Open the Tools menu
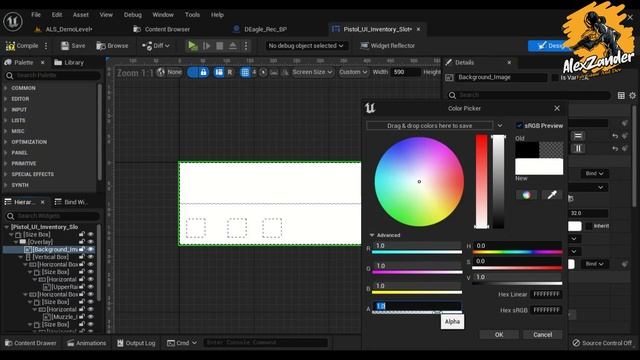The image size is (640, 360). 192,15
